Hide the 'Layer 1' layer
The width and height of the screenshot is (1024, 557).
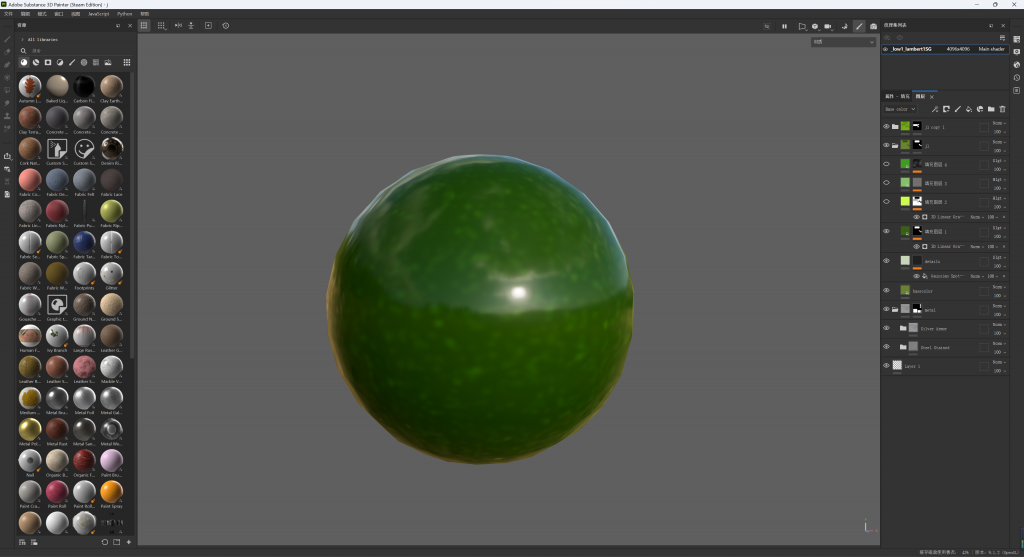click(x=886, y=366)
